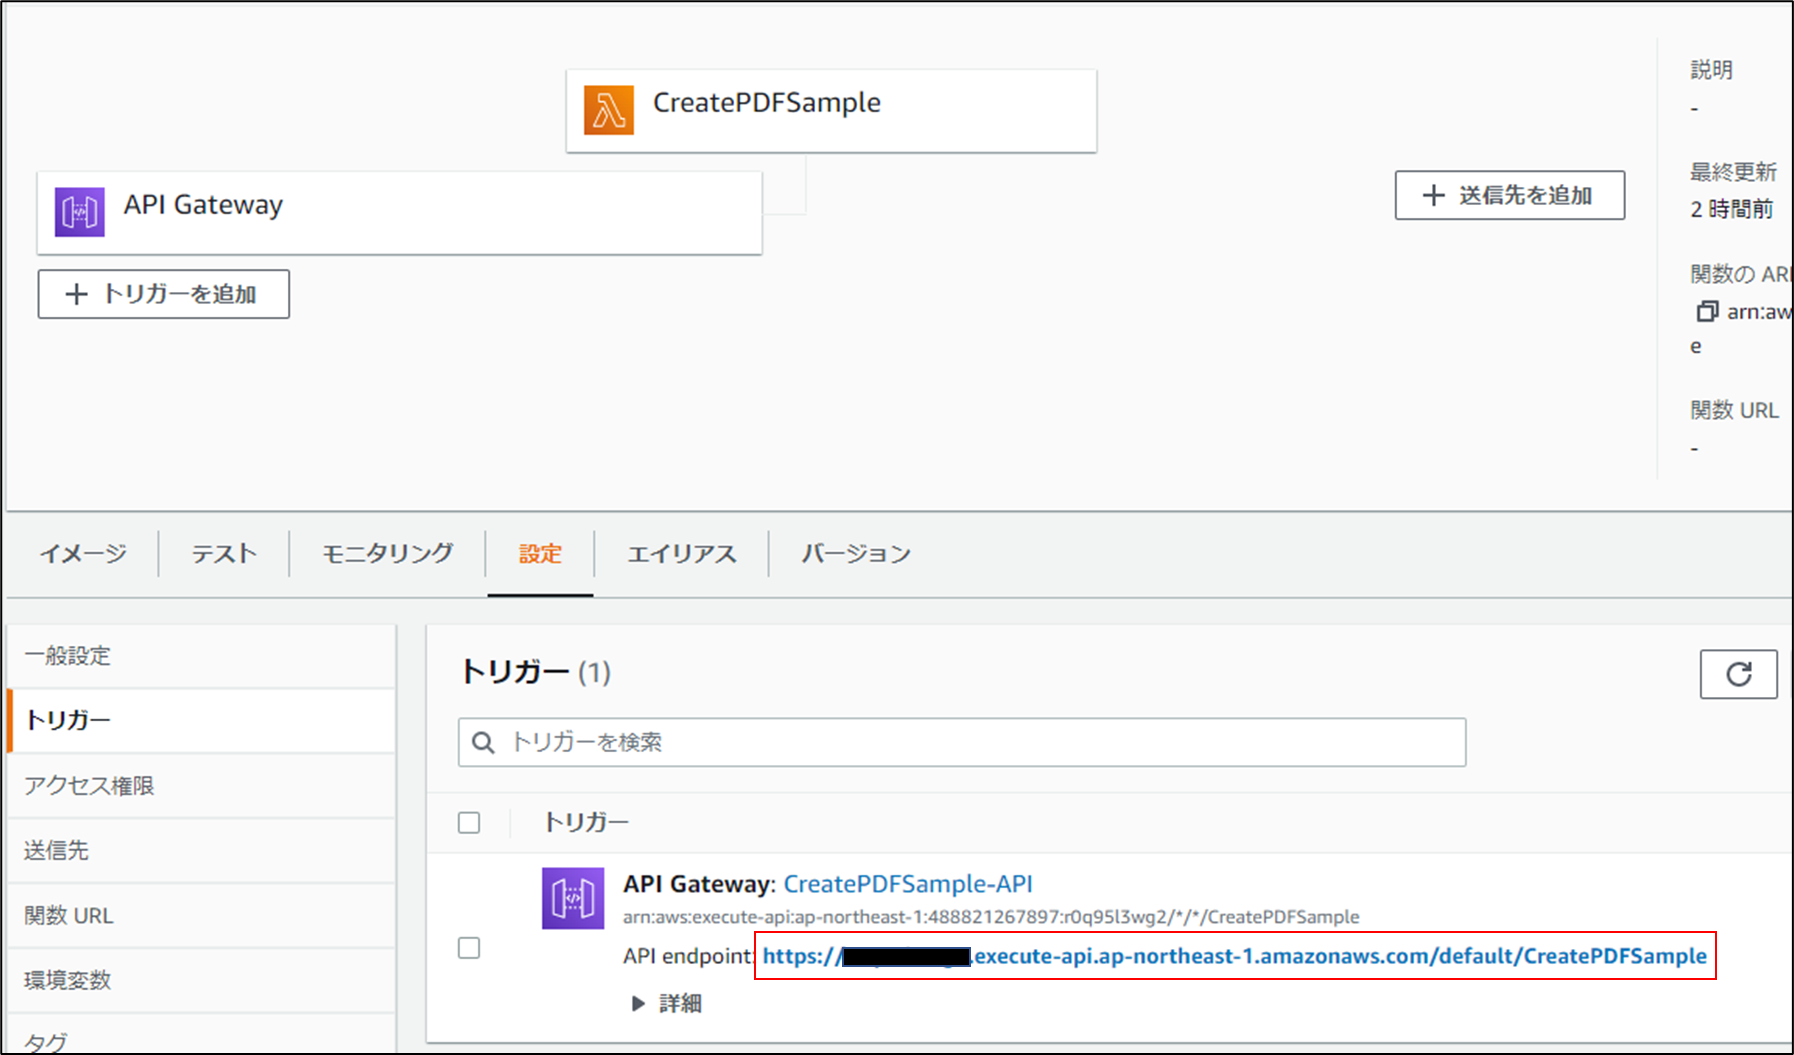Check the API Gateway trigger row checkbox
Screen dimensions: 1794x1055
click(x=468, y=948)
